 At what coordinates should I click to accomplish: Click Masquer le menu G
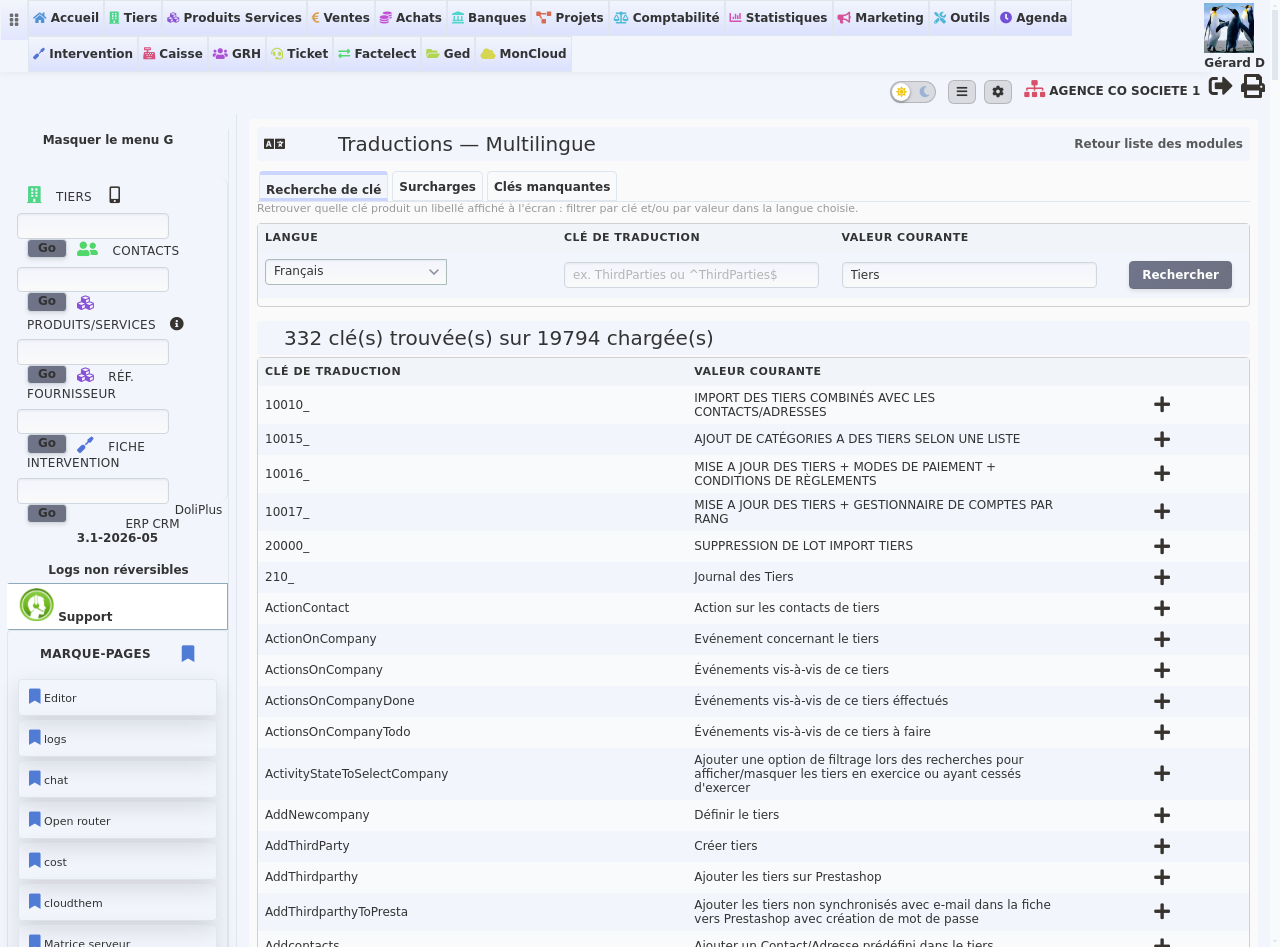108,140
